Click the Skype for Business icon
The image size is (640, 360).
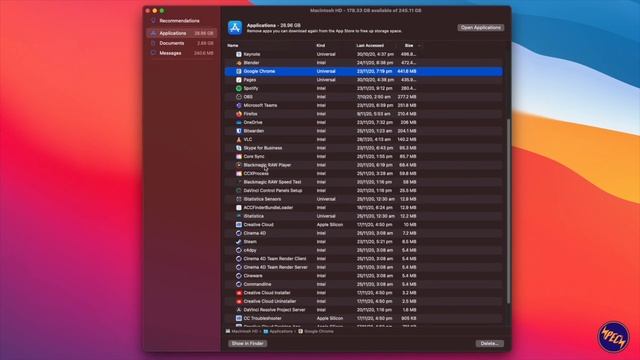click(x=239, y=148)
